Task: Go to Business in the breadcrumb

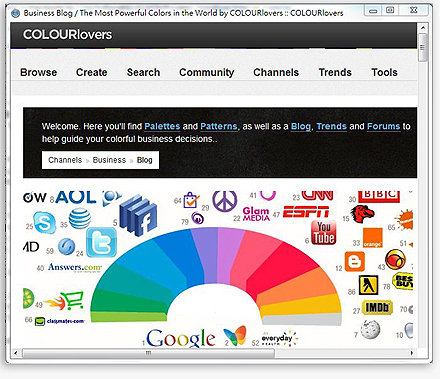Action: [x=109, y=160]
